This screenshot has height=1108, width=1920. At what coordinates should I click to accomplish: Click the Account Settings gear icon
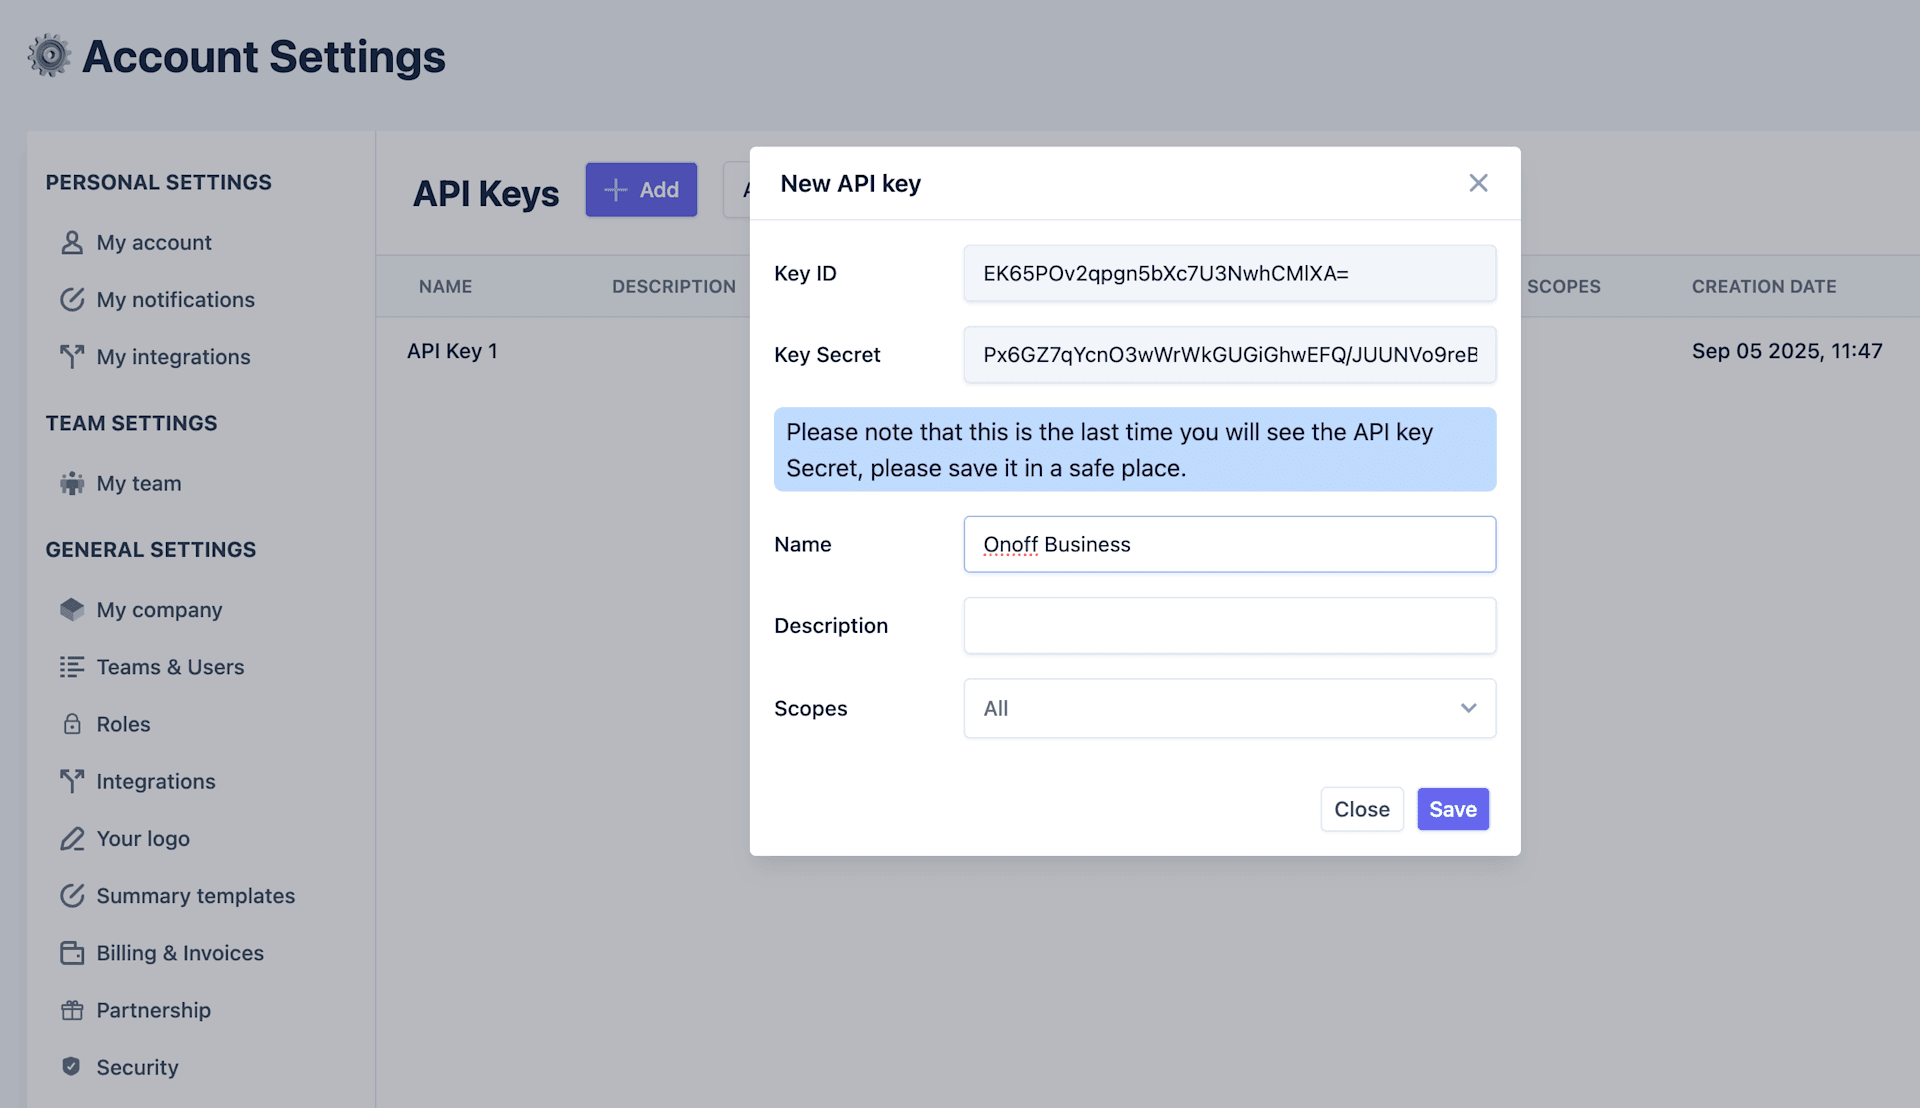[x=49, y=56]
